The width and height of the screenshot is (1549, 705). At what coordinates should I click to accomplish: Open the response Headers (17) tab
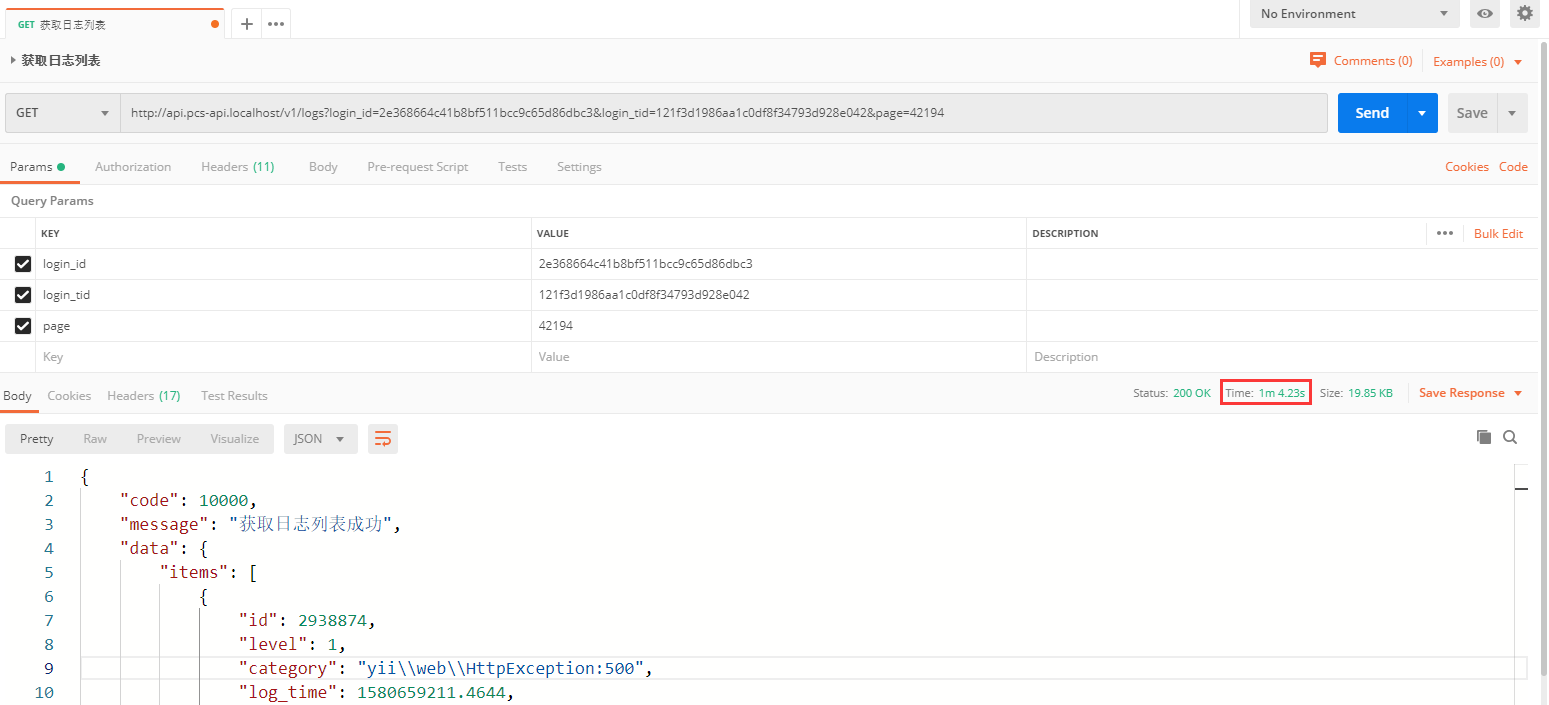point(143,396)
